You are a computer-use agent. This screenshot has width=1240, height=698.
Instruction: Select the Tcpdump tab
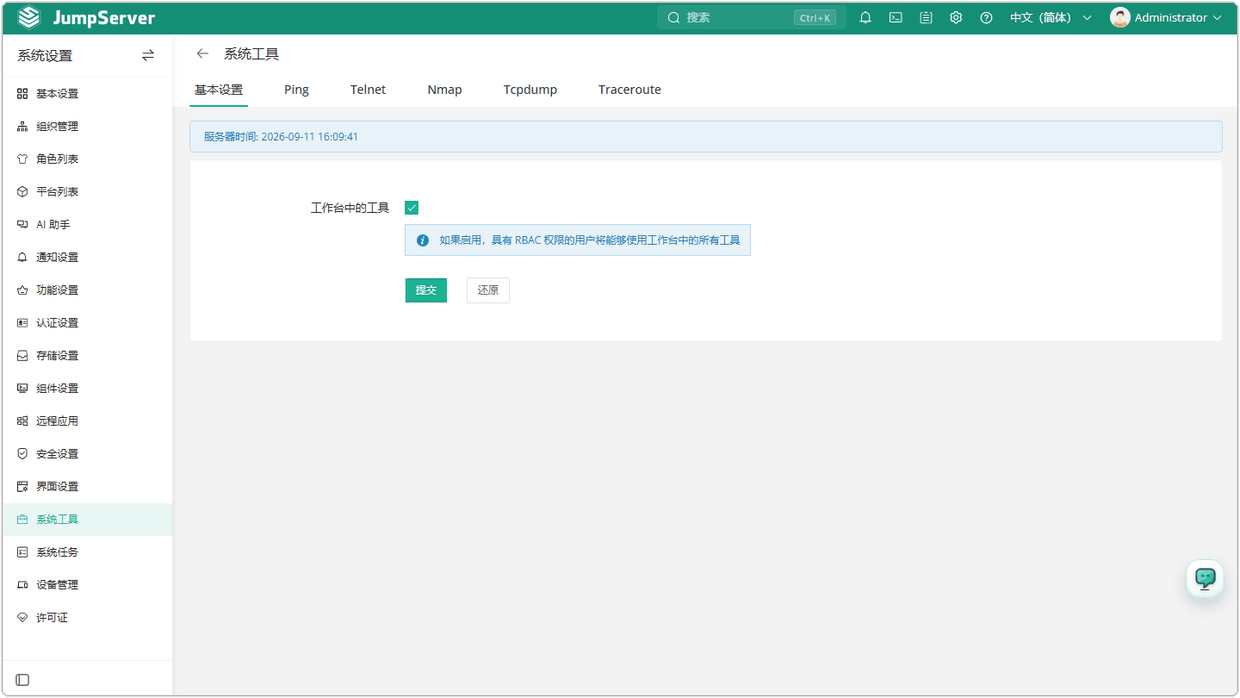coord(530,90)
